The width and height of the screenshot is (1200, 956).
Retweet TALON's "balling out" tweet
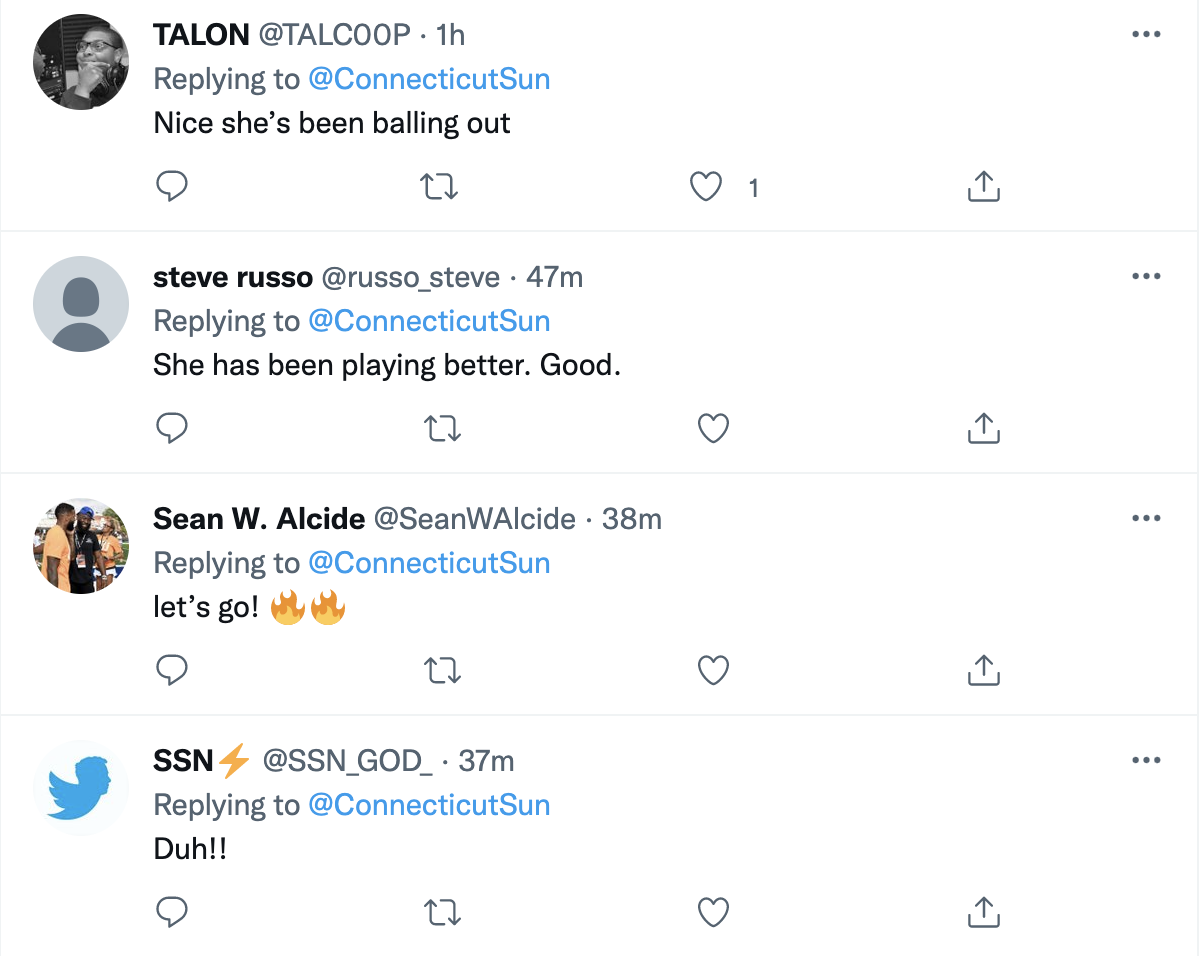[x=441, y=187]
